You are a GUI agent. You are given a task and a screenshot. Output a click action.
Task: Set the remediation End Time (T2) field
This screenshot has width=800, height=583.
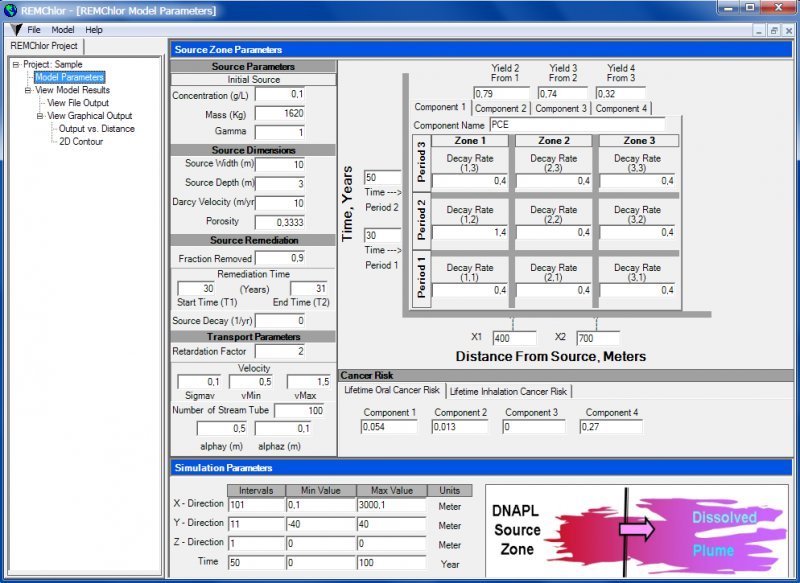point(309,289)
